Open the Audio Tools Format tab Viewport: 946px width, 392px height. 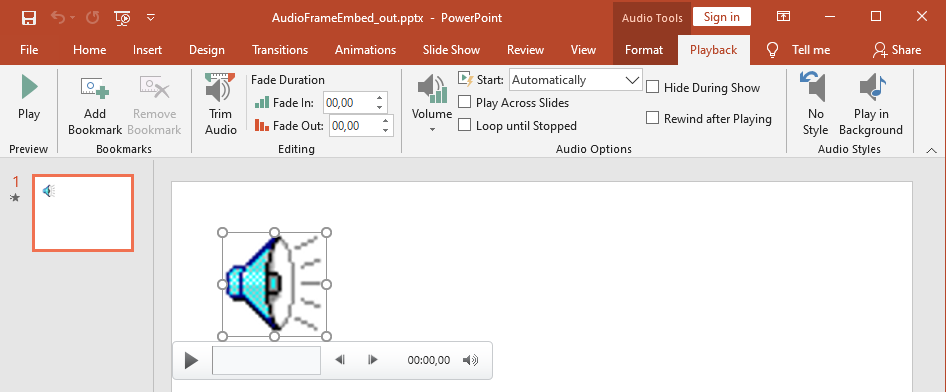point(644,50)
